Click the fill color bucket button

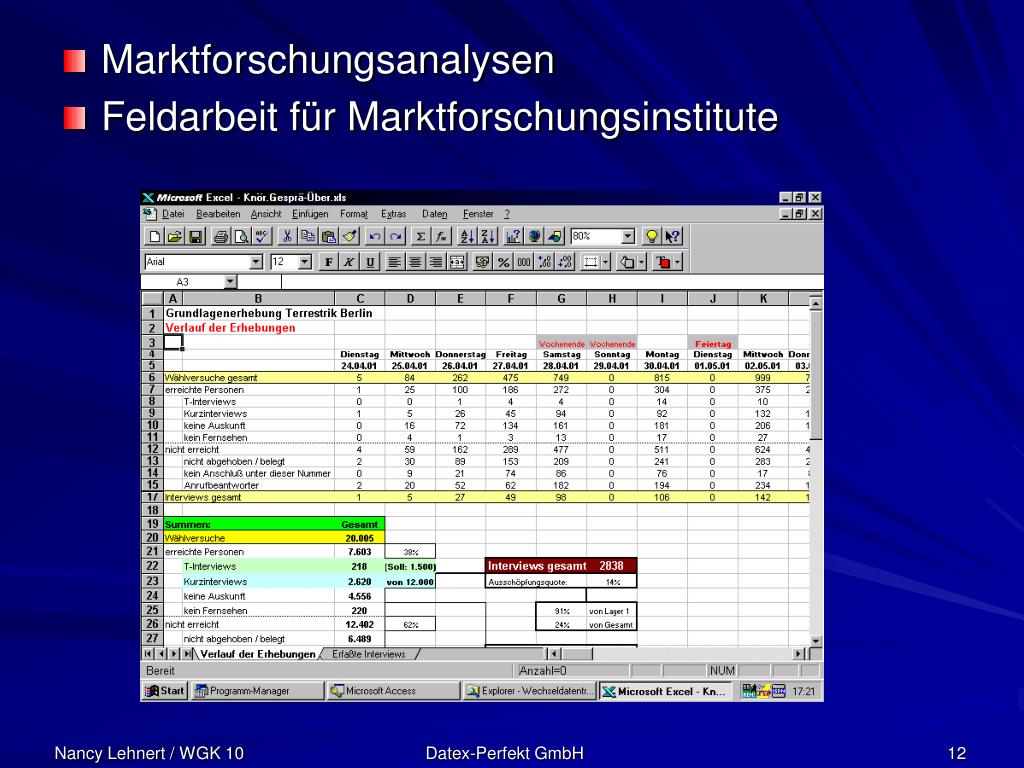point(628,262)
